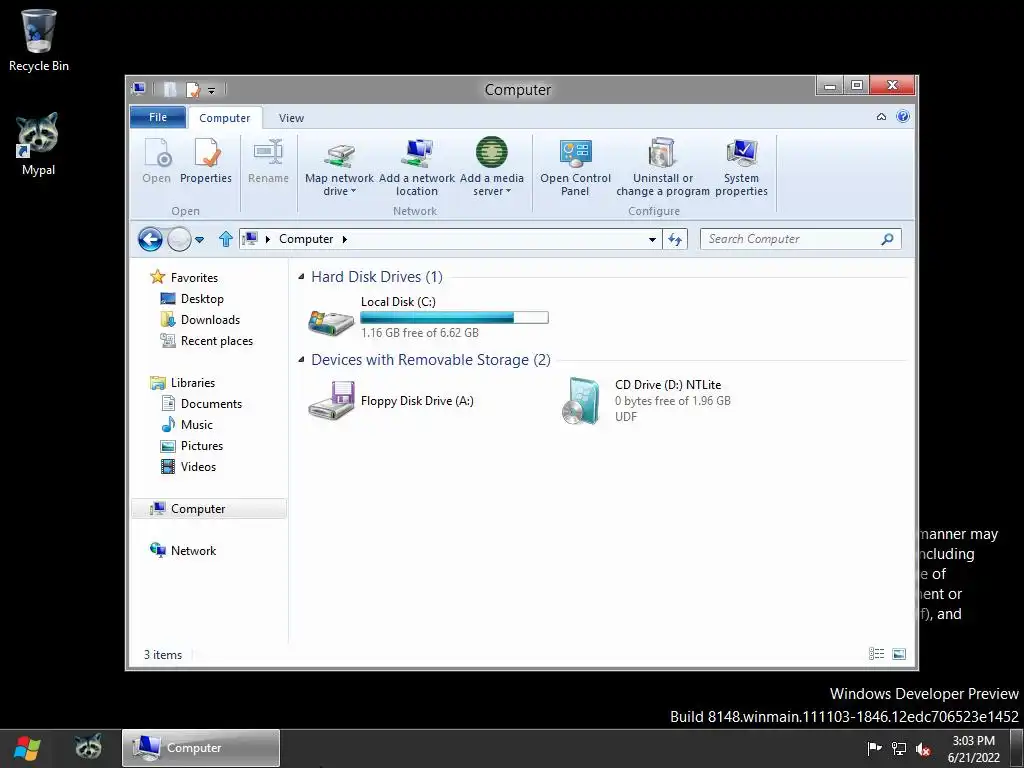Expand the address bar history dropdown

point(652,240)
